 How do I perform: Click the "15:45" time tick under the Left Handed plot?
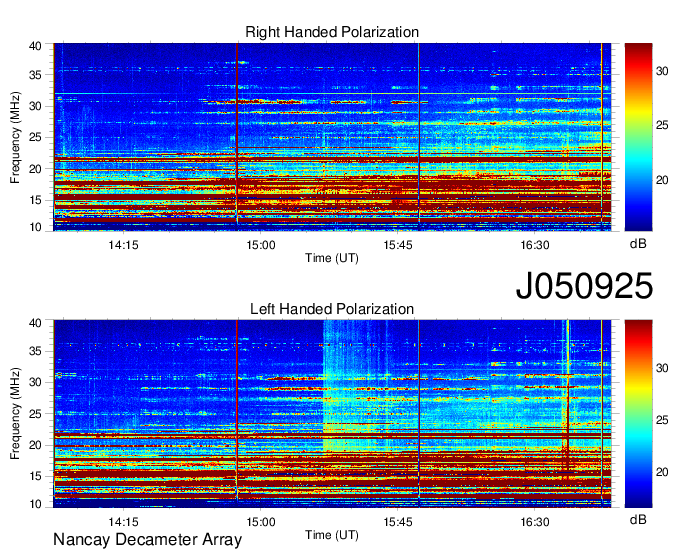(x=398, y=522)
